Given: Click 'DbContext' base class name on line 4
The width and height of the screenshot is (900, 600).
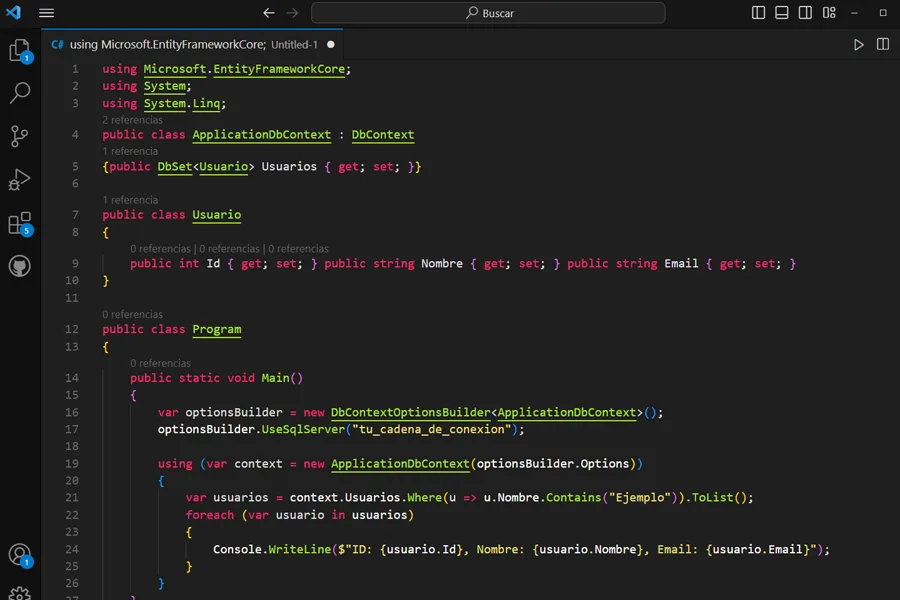Looking at the screenshot, I should (x=383, y=134).
